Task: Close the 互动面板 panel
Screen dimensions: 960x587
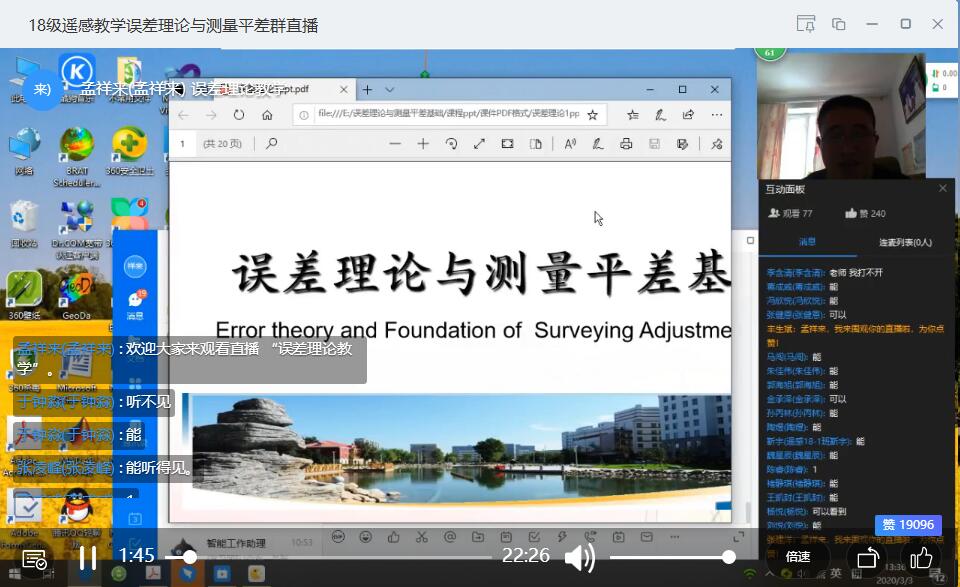Action: tap(942, 188)
